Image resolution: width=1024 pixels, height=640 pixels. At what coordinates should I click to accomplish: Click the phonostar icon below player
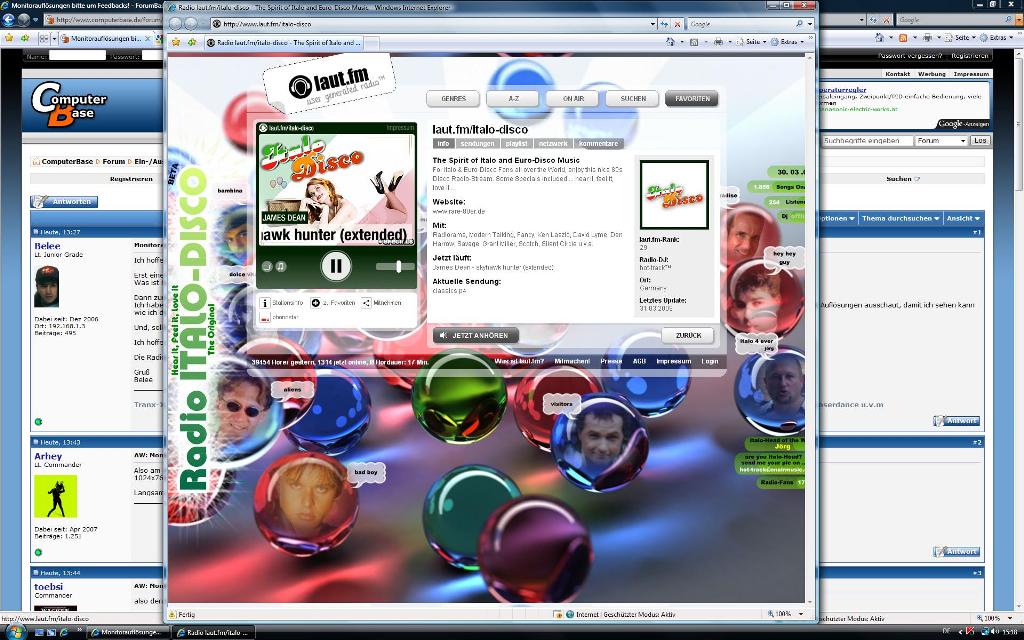(x=264, y=317)
